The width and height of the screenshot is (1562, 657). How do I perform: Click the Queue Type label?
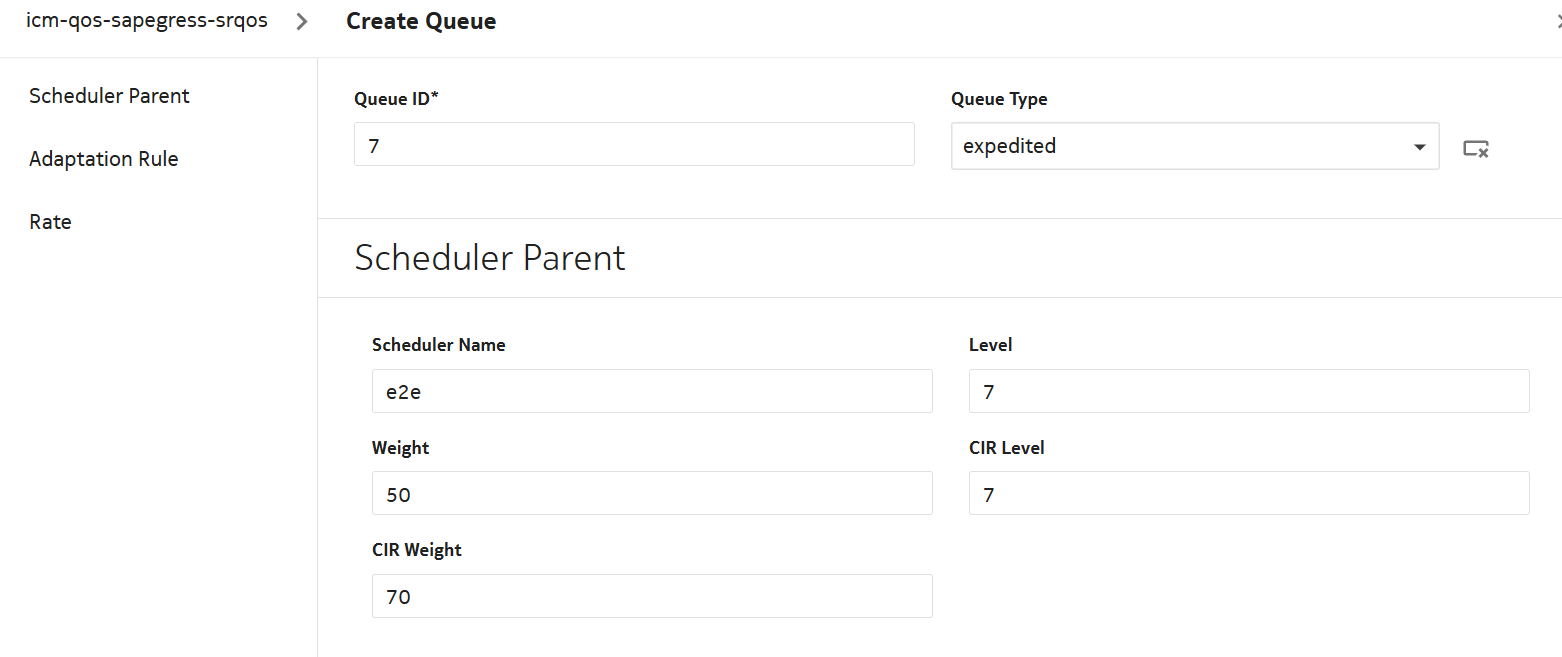click(x=999, y=99)
